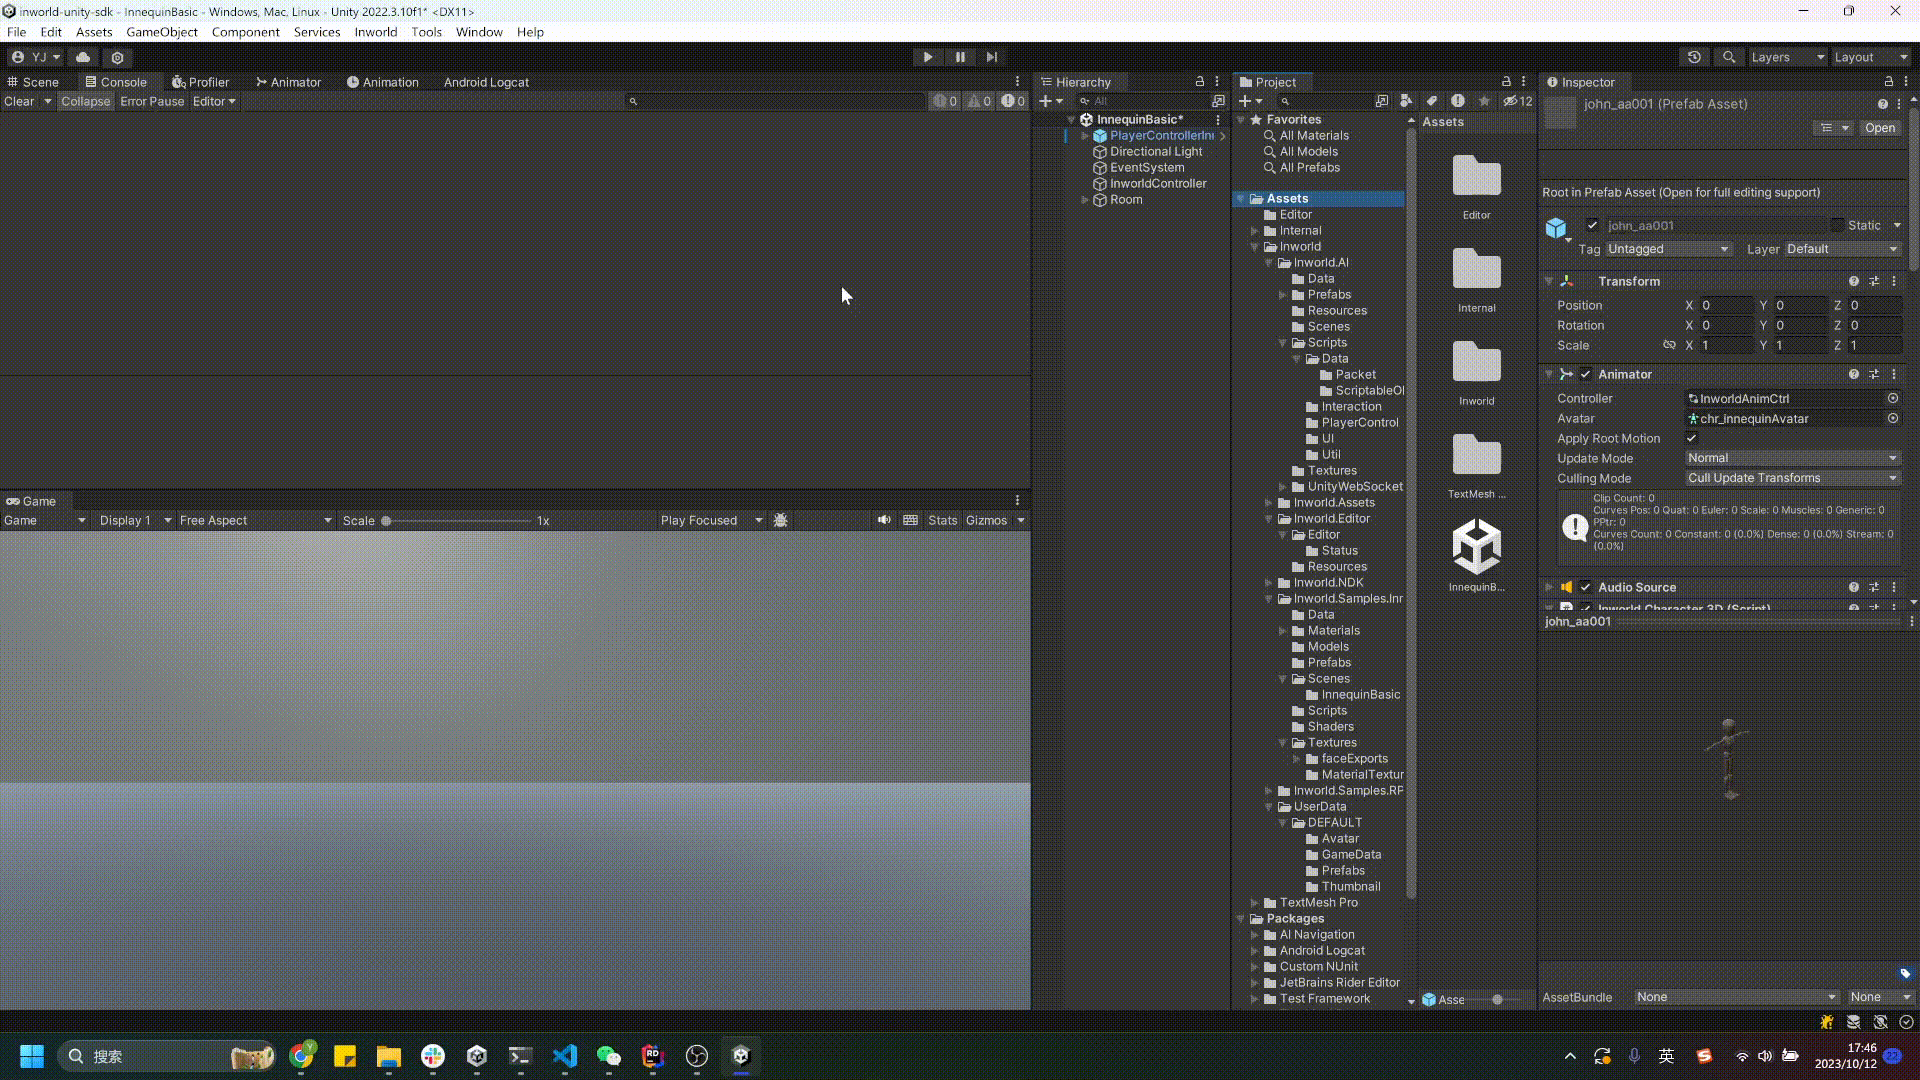Image resolution: width=1920 pixels, height=1080 pixels.
Task: Open the Play Focused dropdown
Action: coord(711,520)
